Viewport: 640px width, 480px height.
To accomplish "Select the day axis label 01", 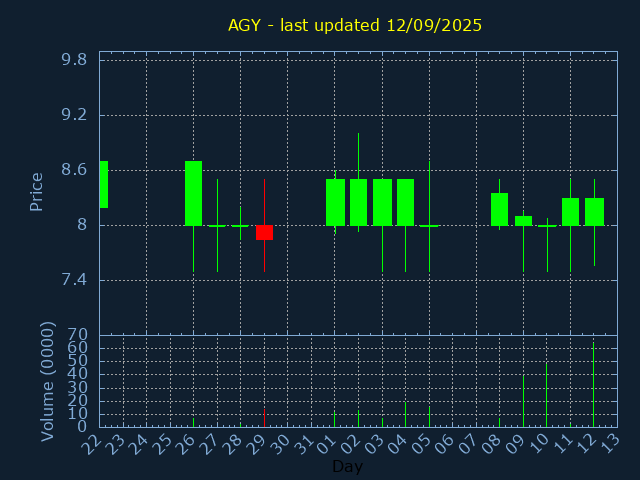I will pyautogui.click(x=327, y=444).
